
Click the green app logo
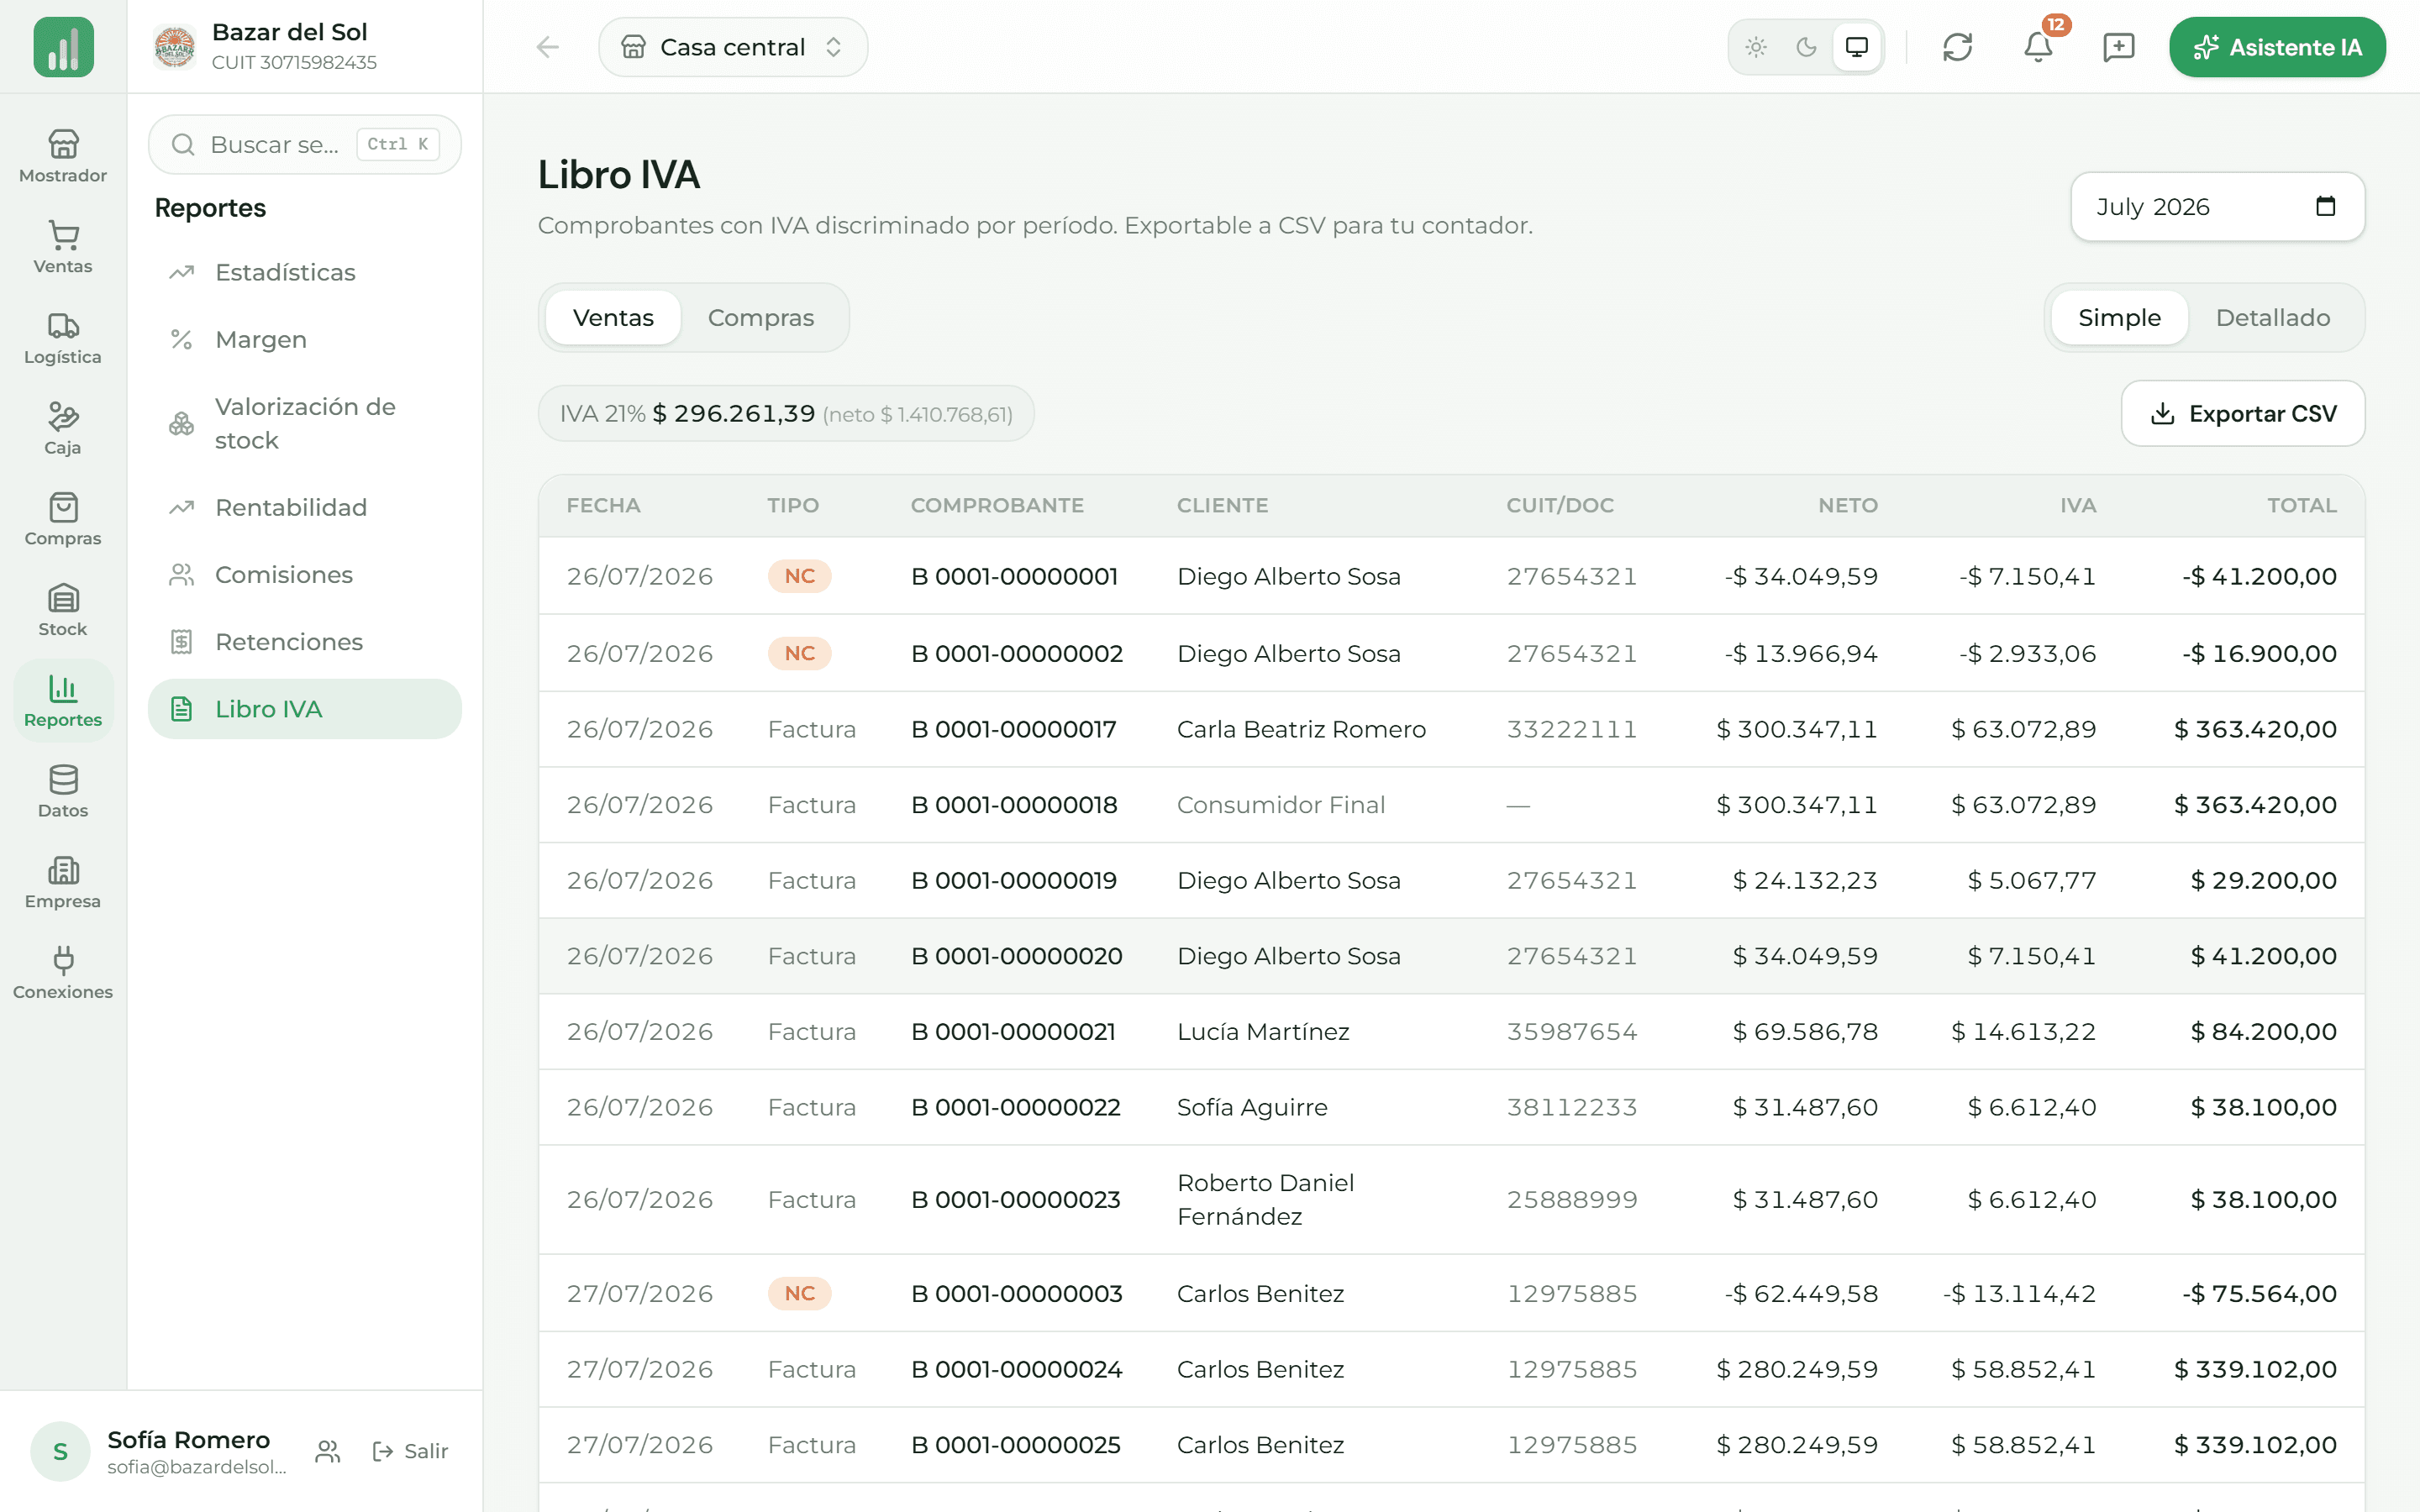pyautogui.click(x=63, y=47)
